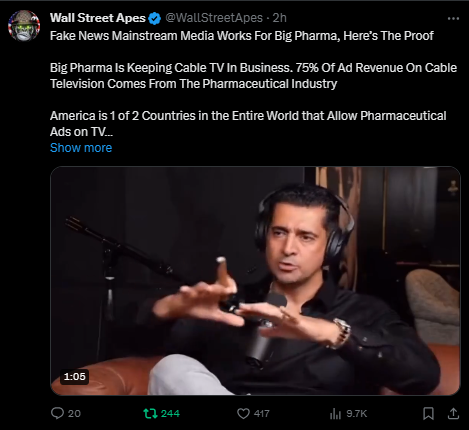469x430 pixels.
Task: Open the reply comment icon
Action: point(57,413)
